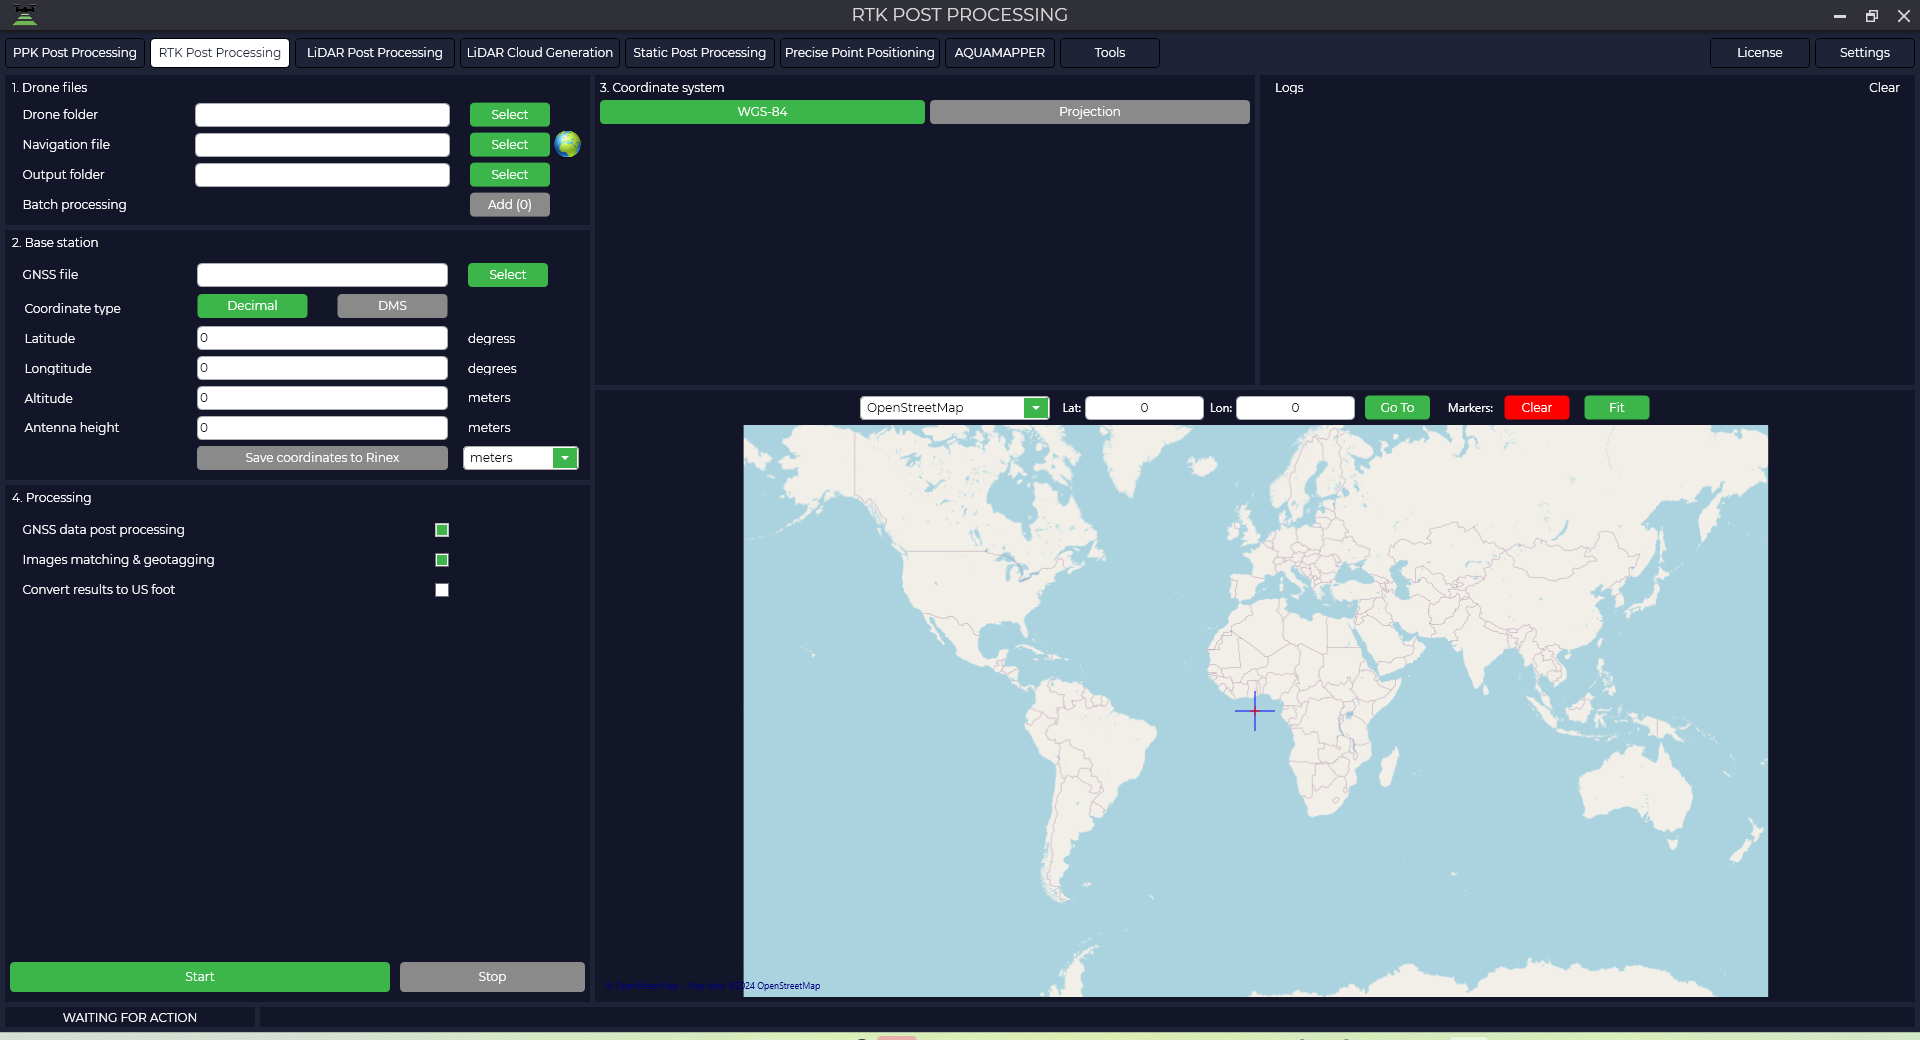Minimize the RTK Post Processing window
Image resolution: width=1920 pixels, height=1040 pixels.
coord(1839,16)
